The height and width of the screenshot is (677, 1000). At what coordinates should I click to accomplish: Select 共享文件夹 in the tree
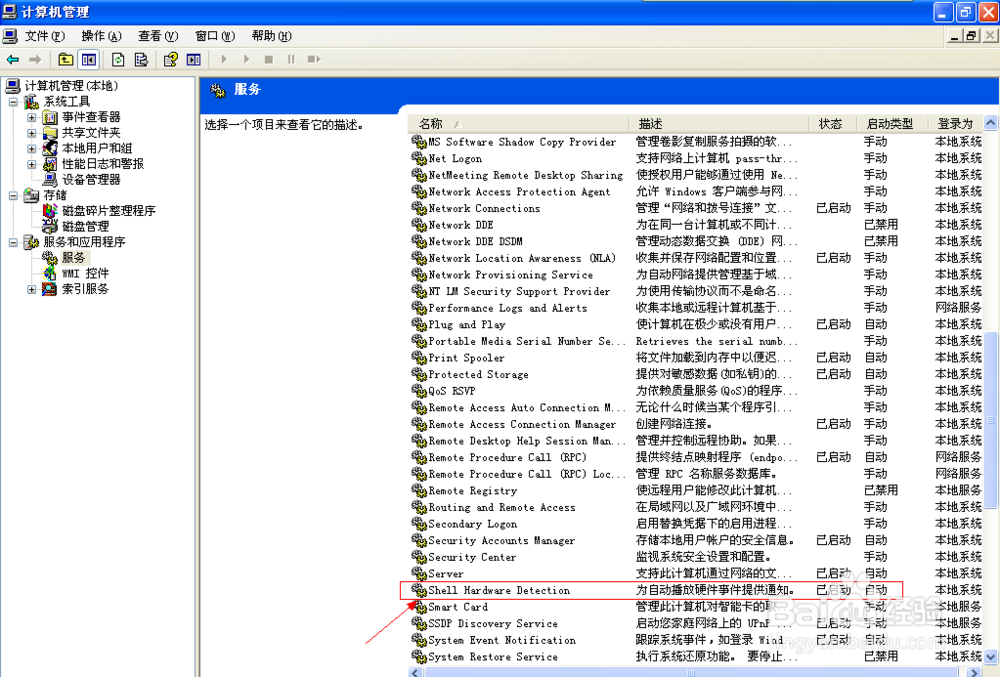[91, 133]
